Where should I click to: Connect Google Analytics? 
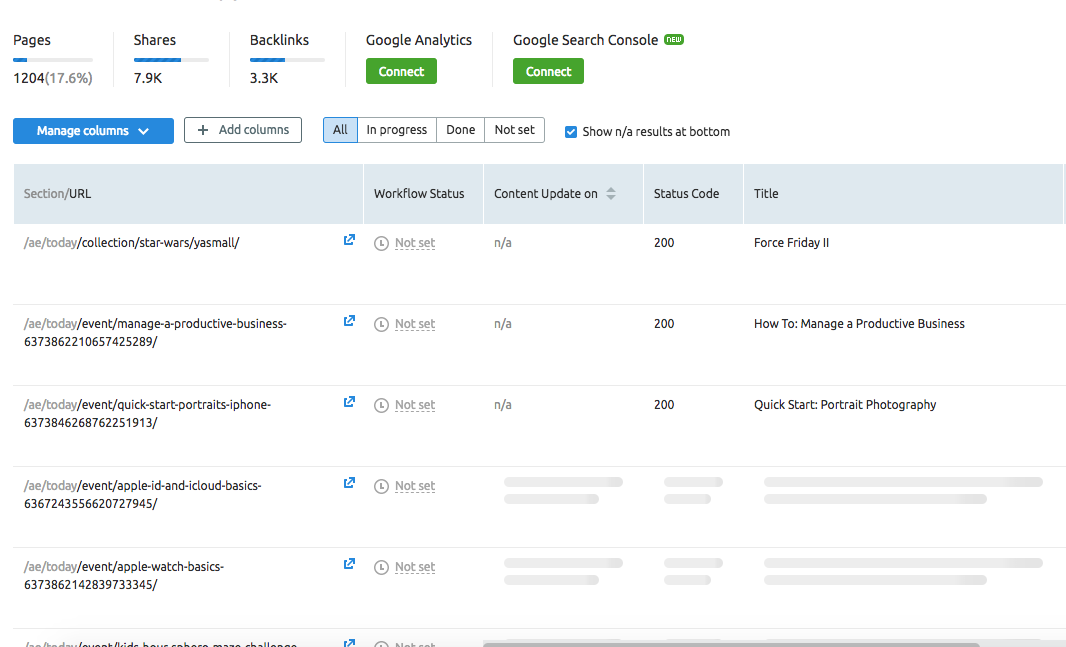401,71
